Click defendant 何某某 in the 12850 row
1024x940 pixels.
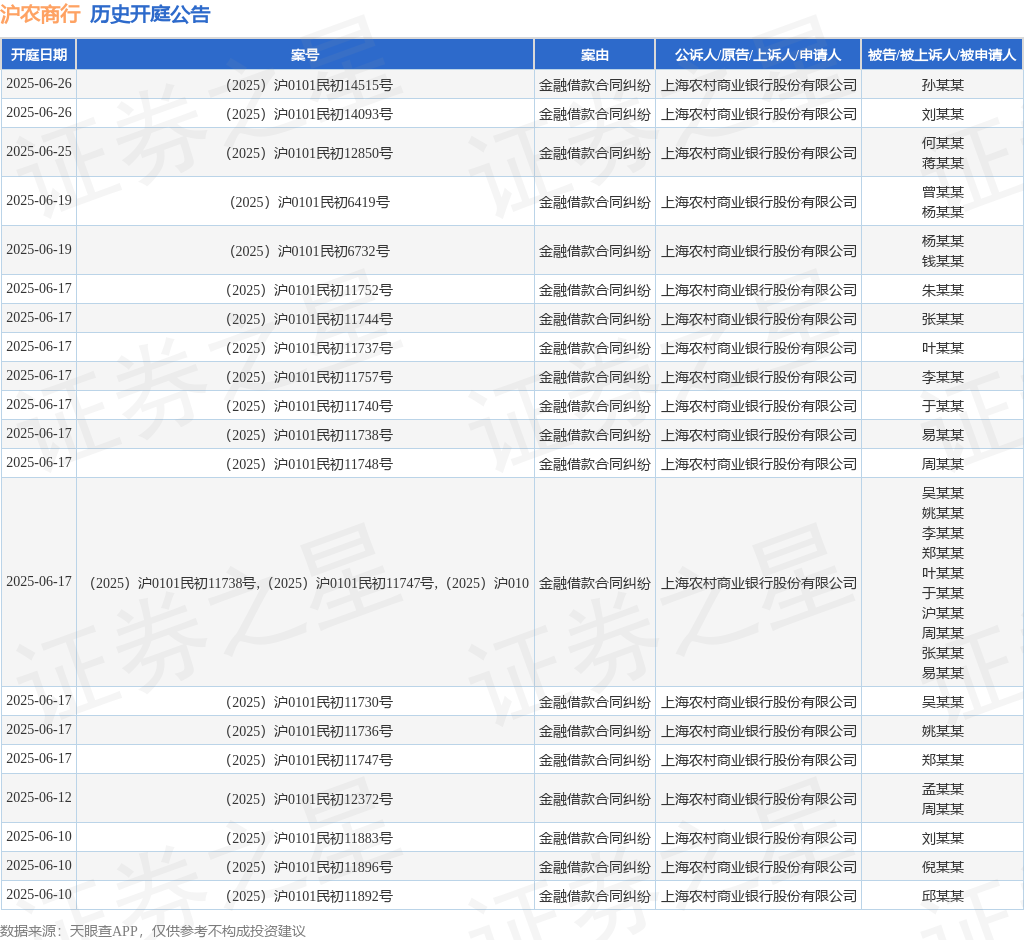pyautogui.click(x=942, y=143)
